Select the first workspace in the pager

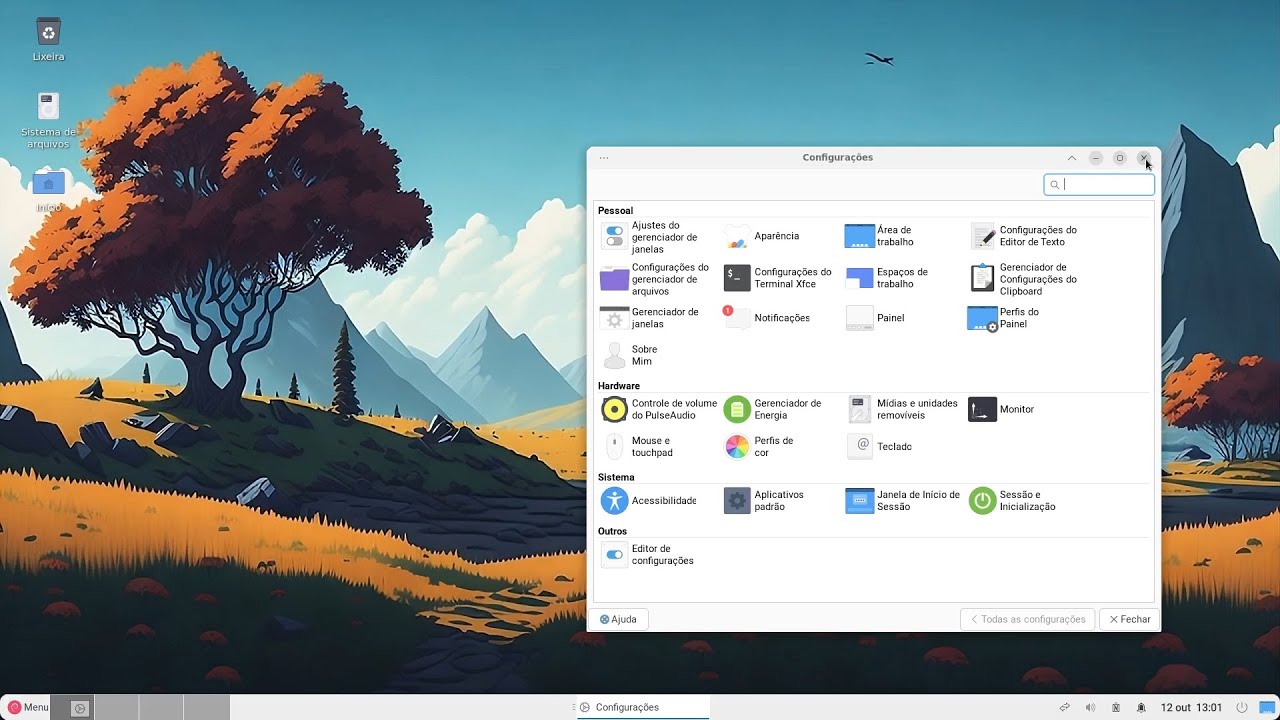[72, 707]
